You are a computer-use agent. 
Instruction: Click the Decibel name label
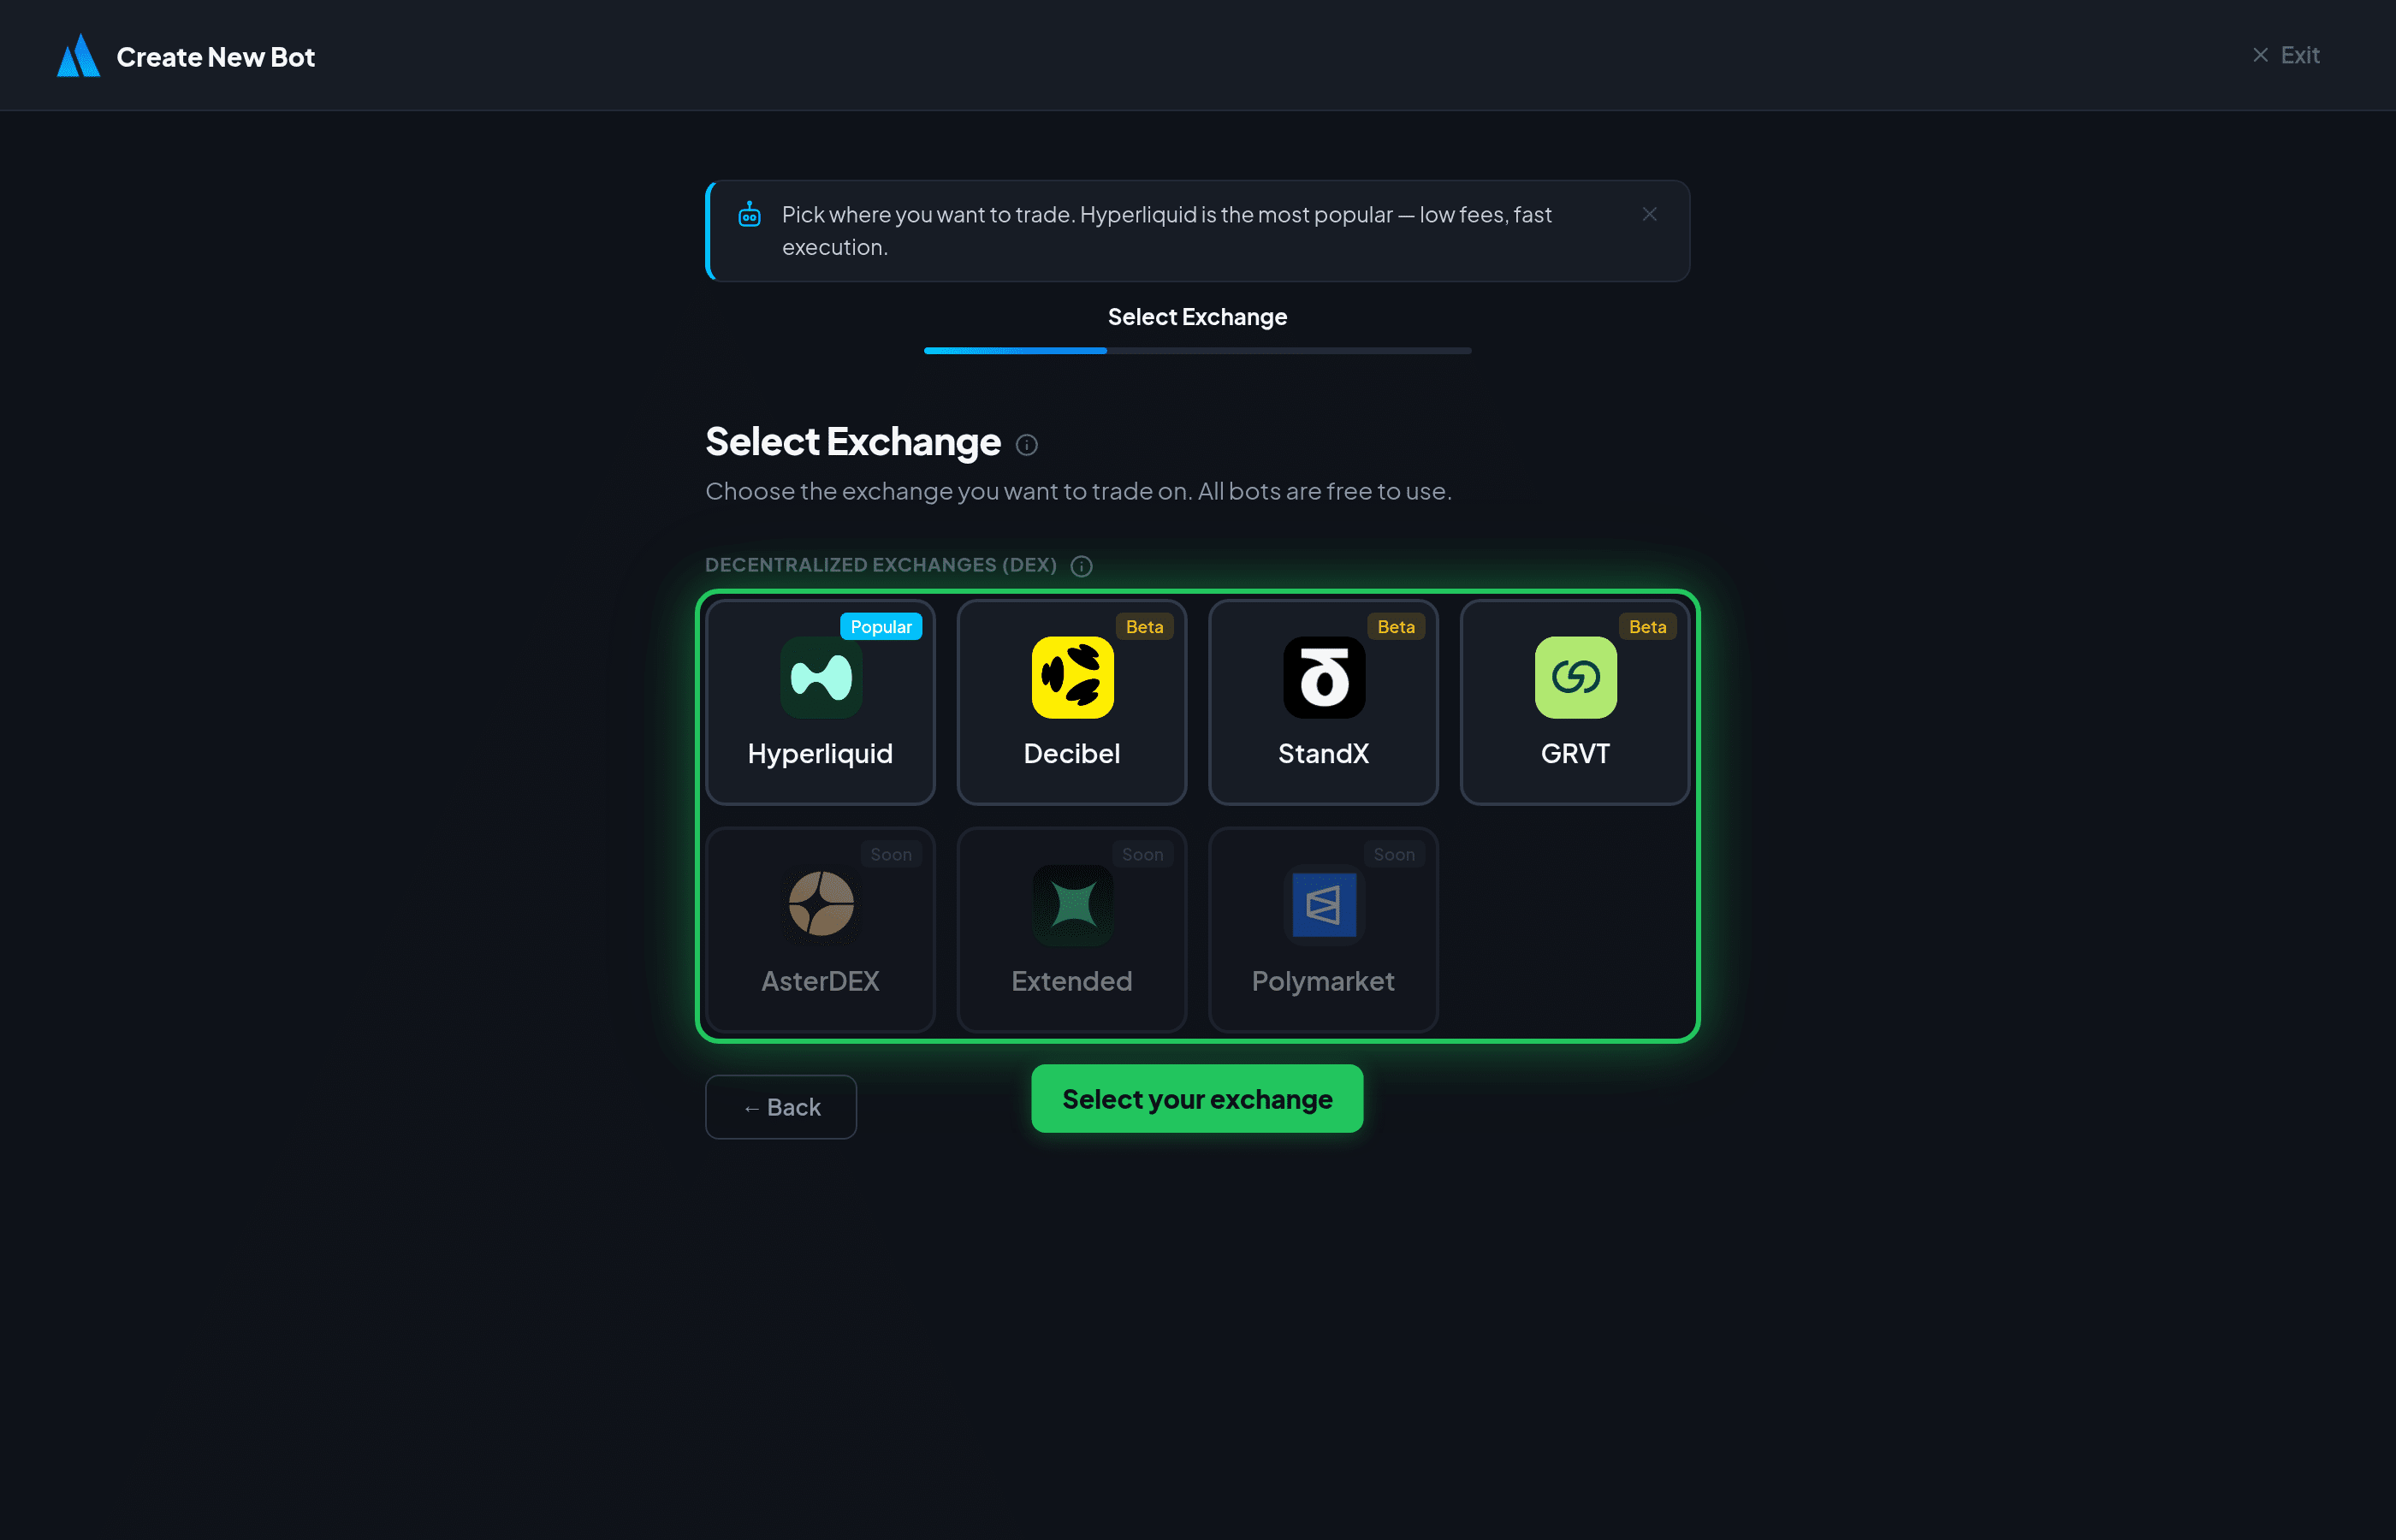click(1072, 753)
